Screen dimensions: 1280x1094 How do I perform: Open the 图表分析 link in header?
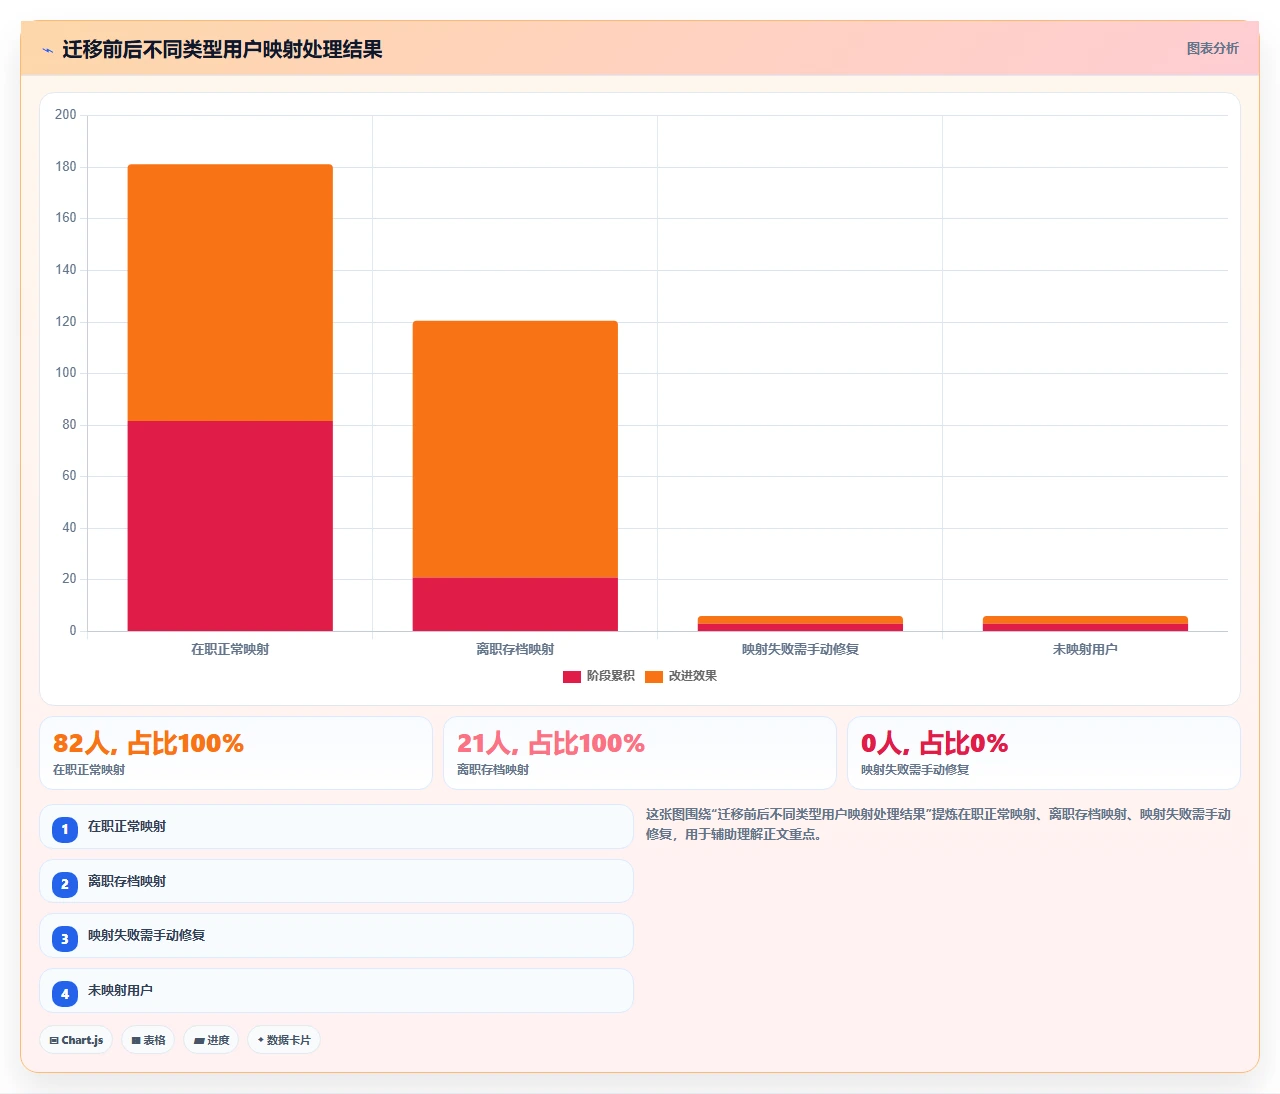(x=1212, y=48)
